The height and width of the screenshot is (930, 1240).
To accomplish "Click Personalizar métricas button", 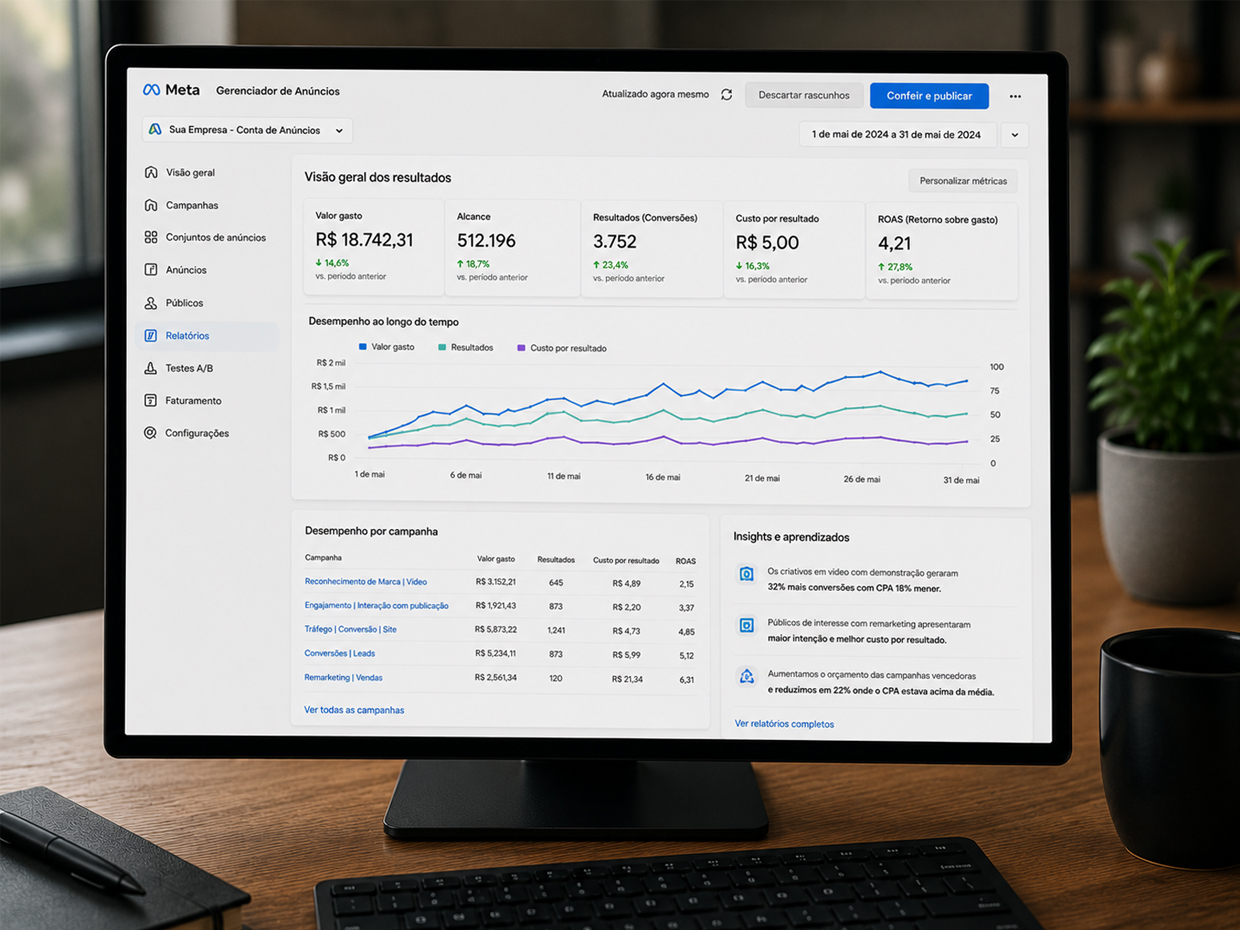I will click(963, 181).
